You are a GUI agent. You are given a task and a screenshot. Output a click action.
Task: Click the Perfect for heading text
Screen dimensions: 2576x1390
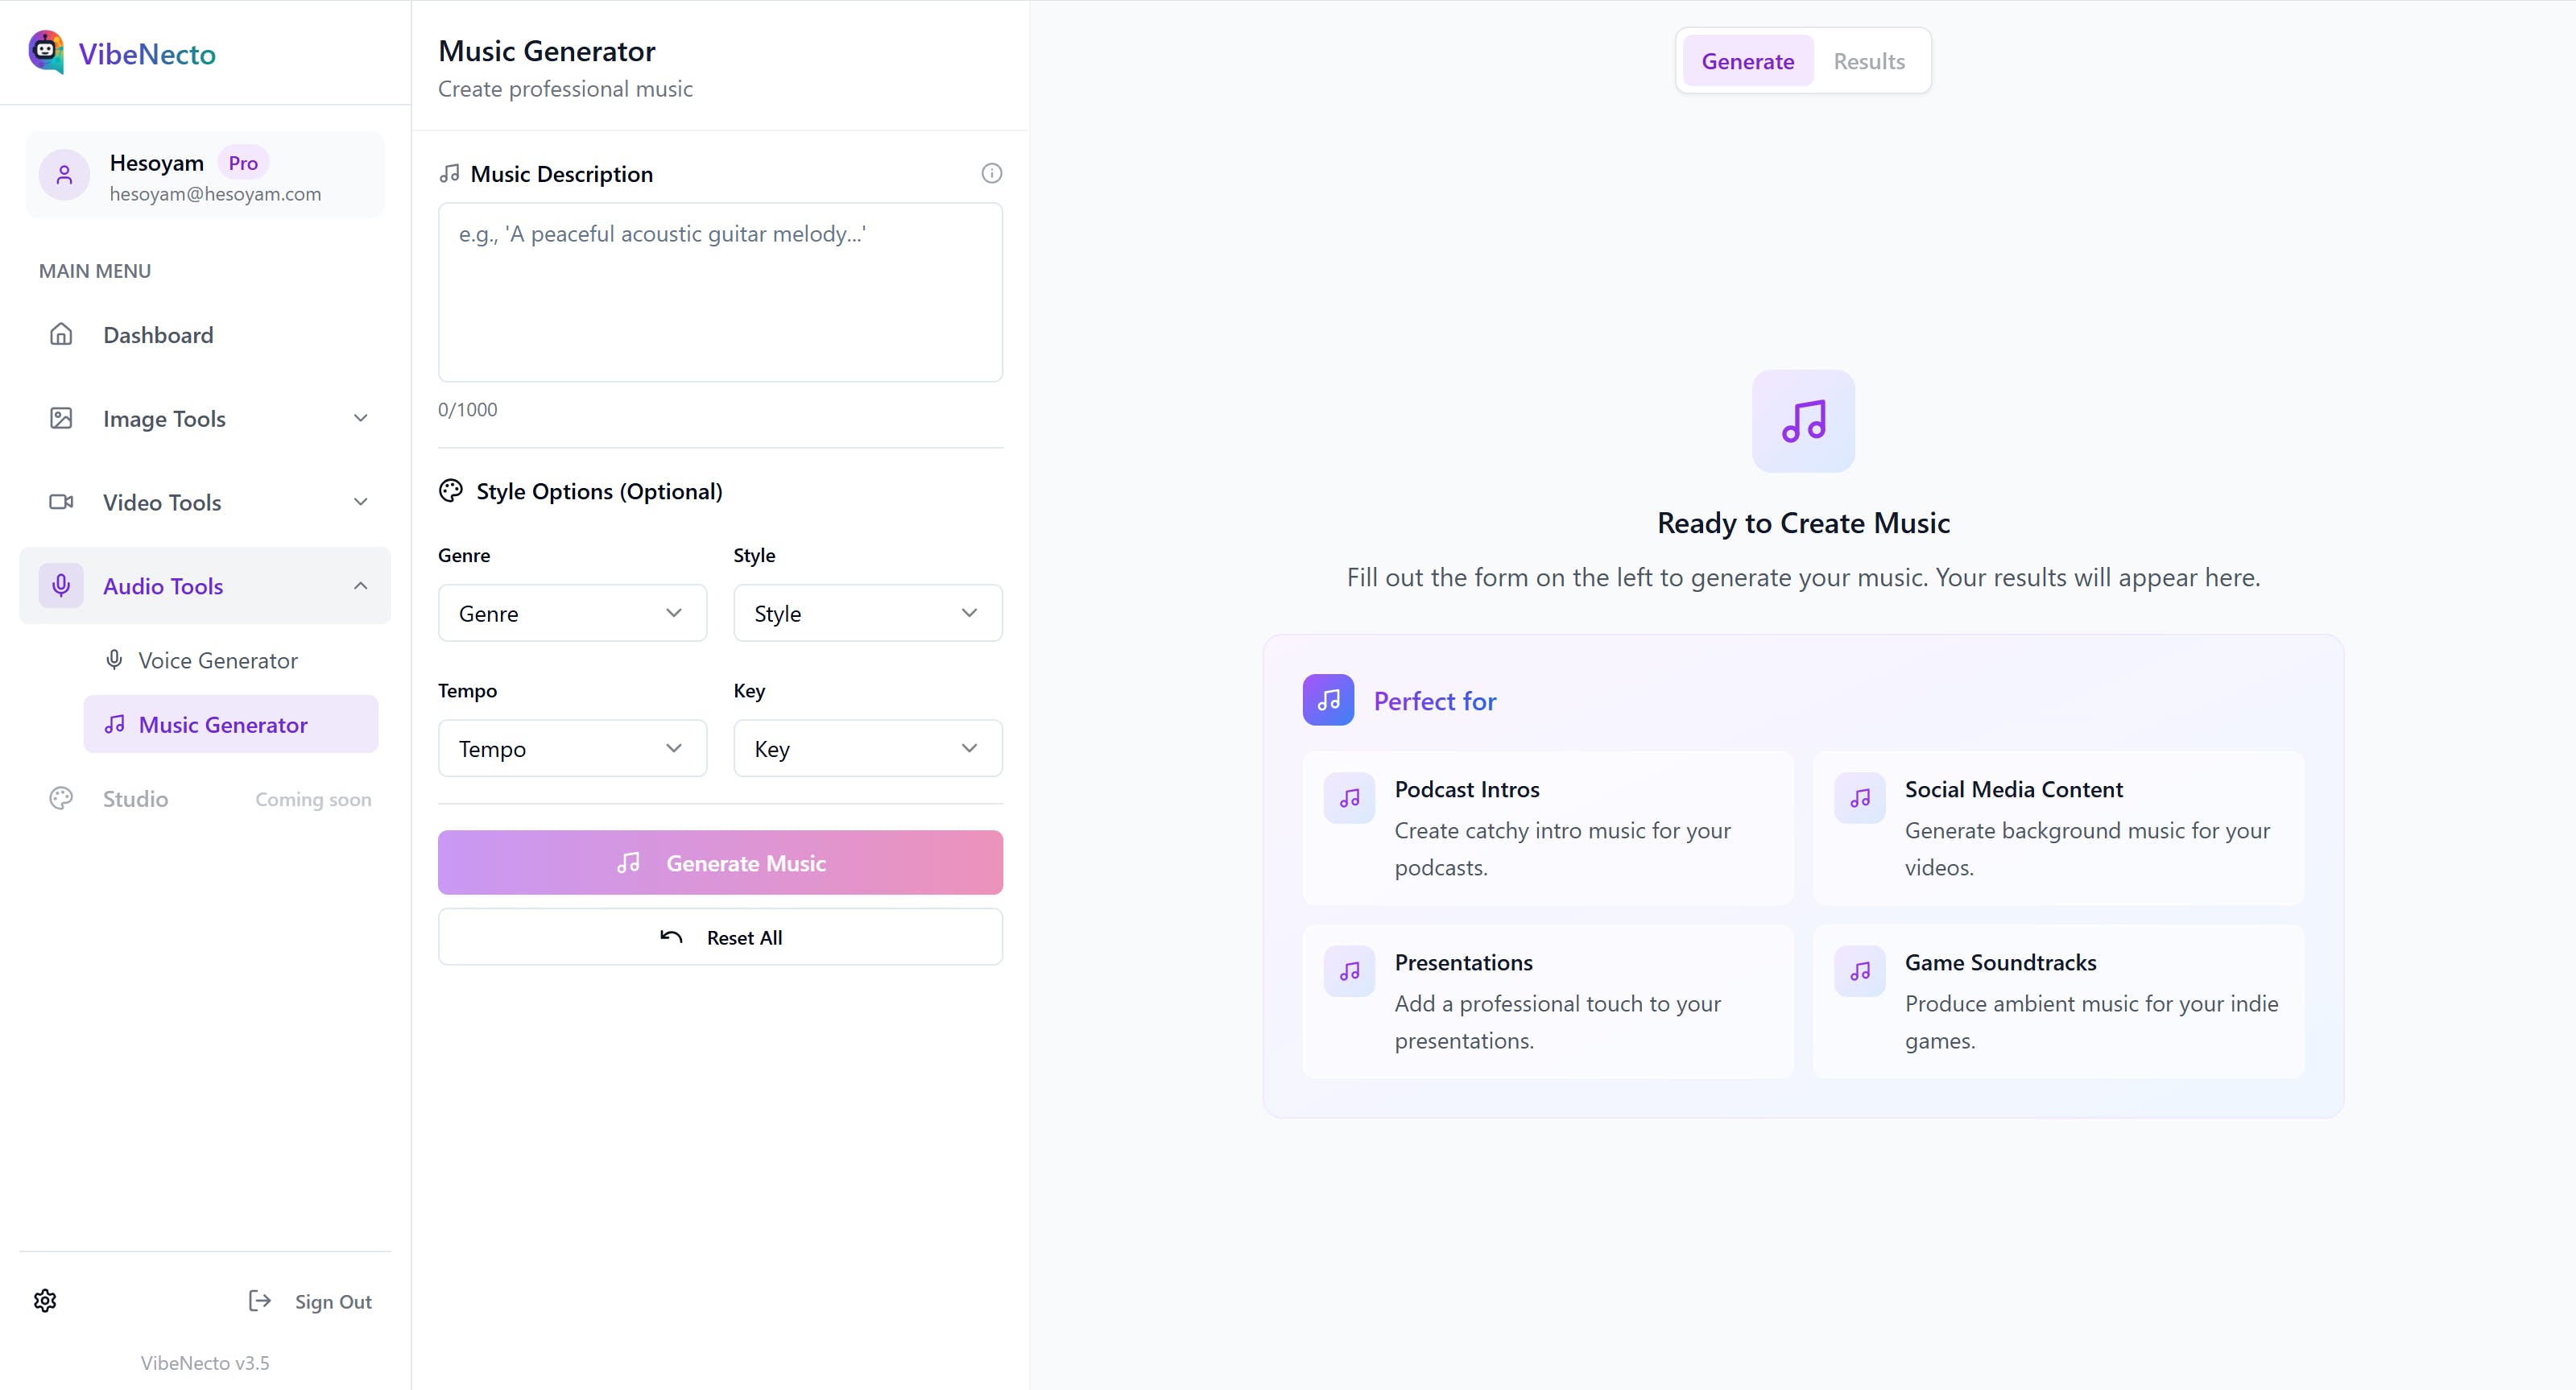pyautogui.click(x=1434, y=701)
